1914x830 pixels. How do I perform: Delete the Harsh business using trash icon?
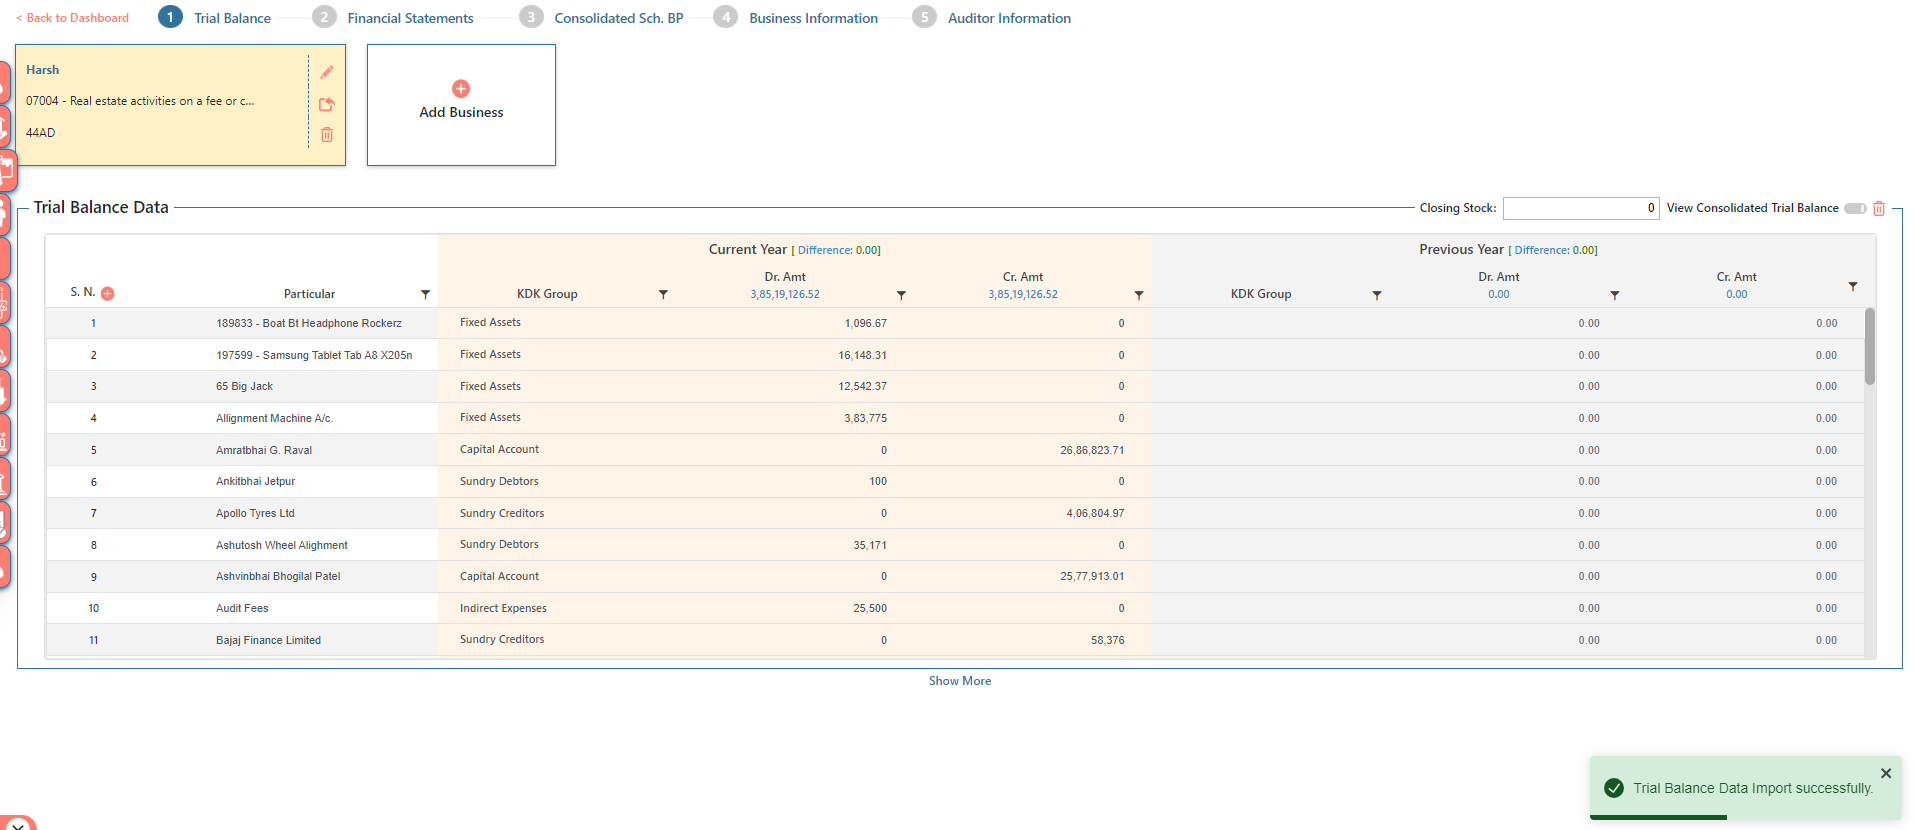pos(327,134)
